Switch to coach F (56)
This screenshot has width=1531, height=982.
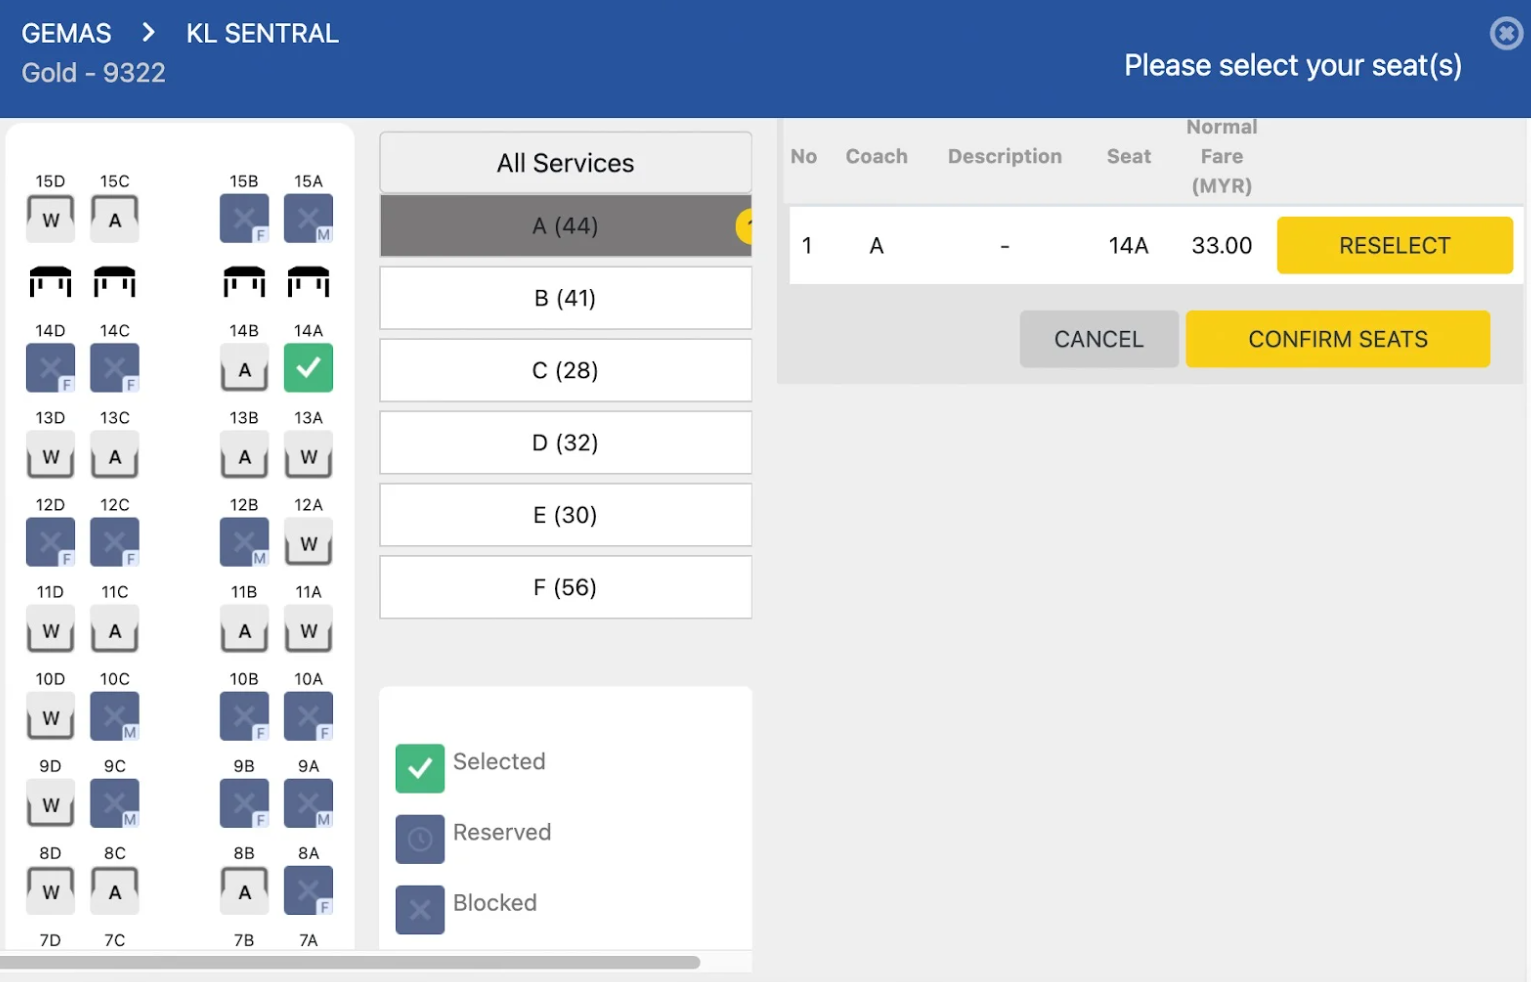pyautogui.click(x=565, y=587)
